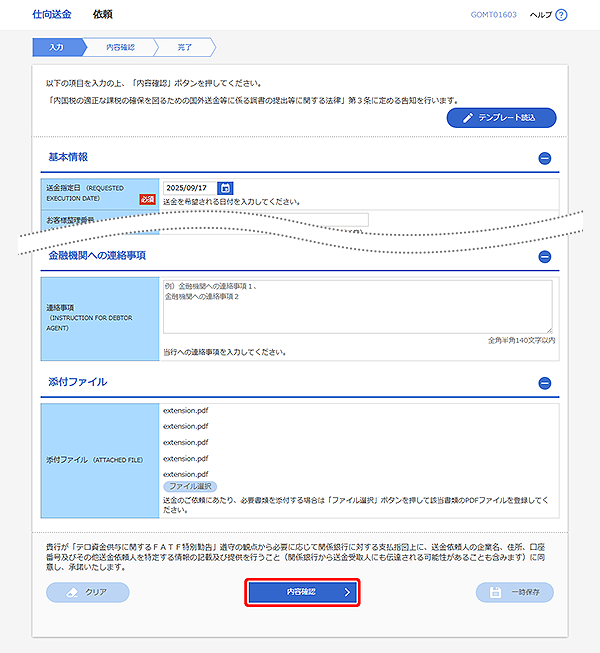Image resolution: width=600 pixels, height=653 pixels.
Task: Open the calendar date picker icon
Action: [225, 188]
